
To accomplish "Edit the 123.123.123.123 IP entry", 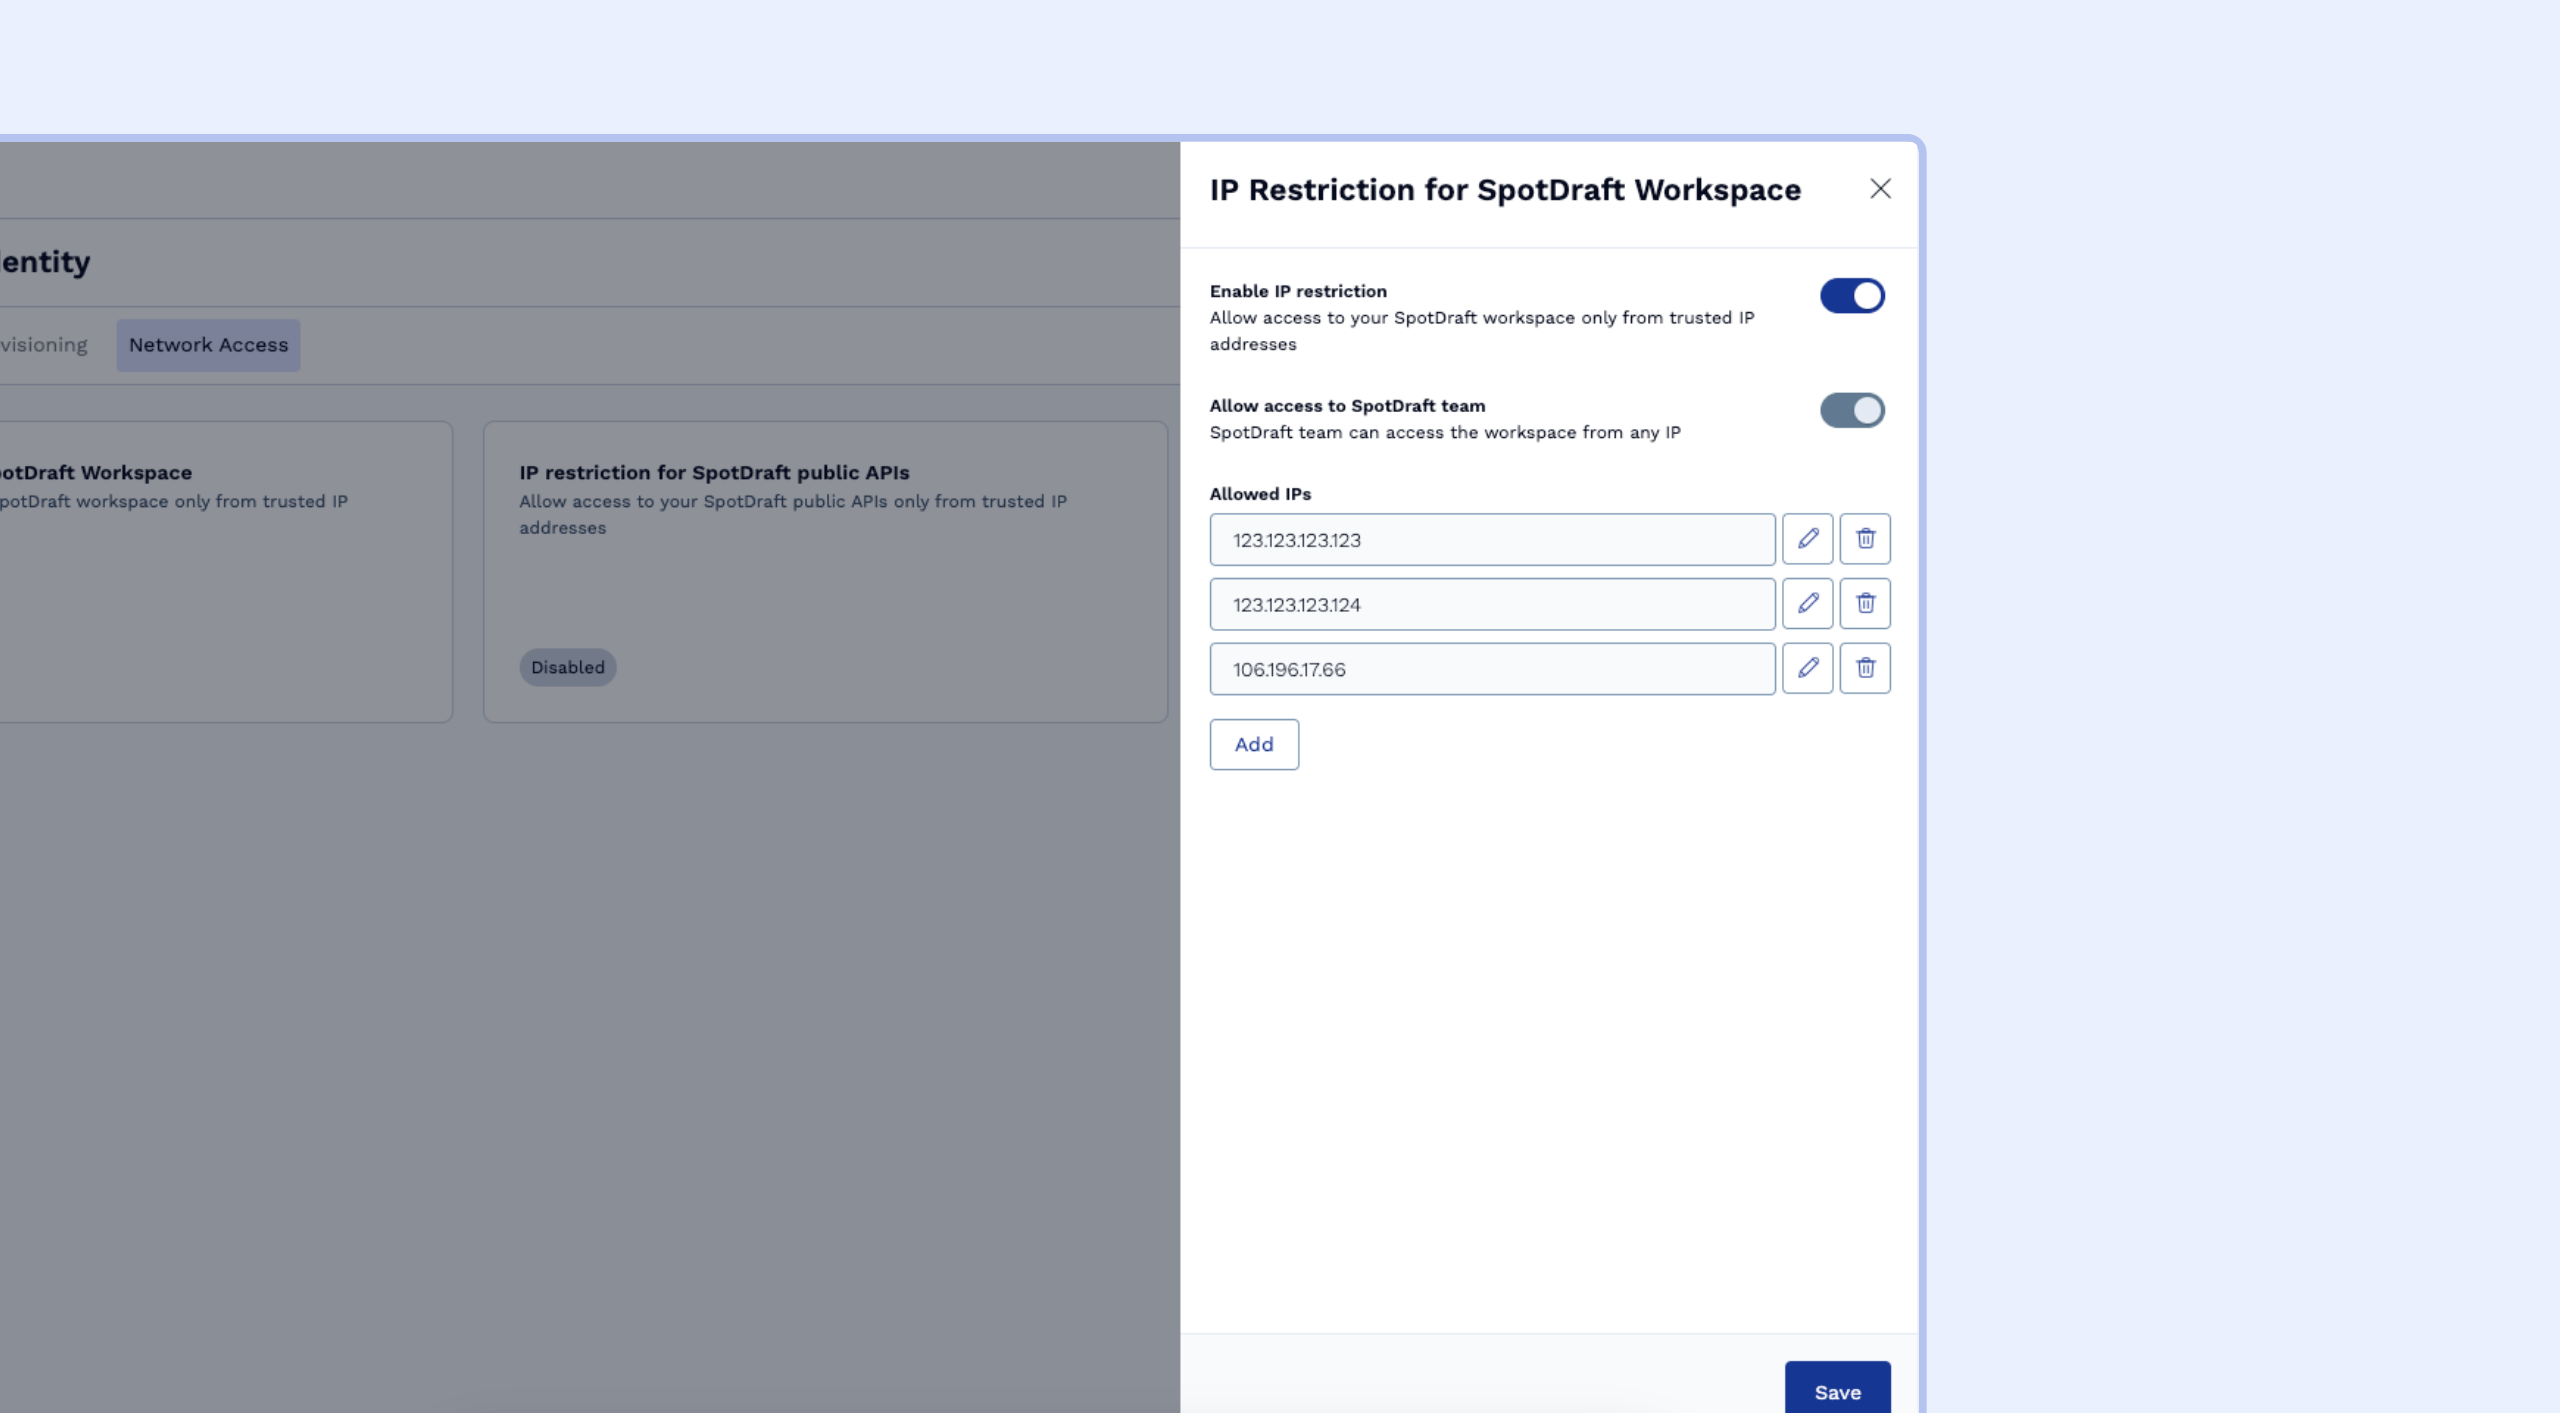I will coord(1807,539).
